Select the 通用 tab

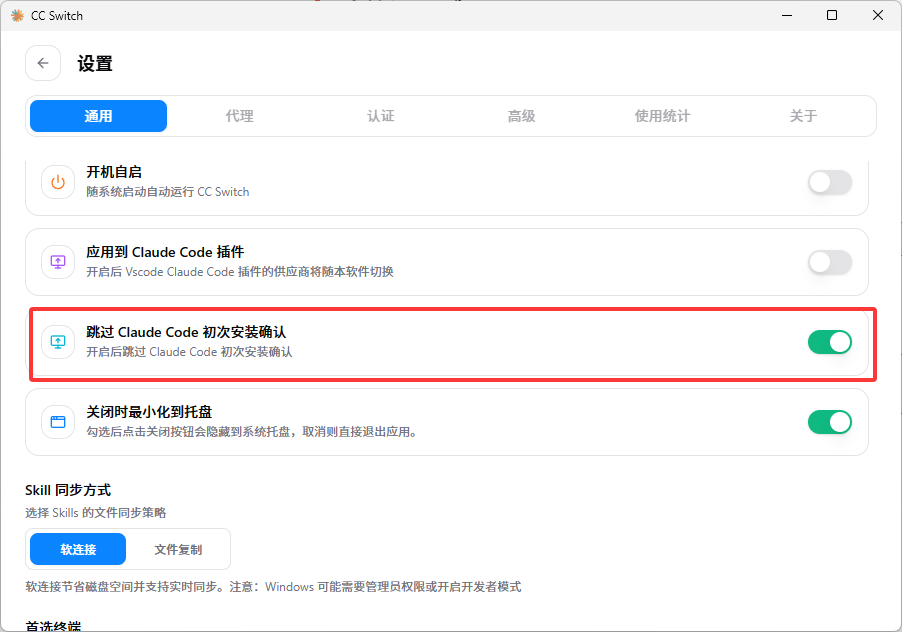pyautogui.click(x=98, y=116)
